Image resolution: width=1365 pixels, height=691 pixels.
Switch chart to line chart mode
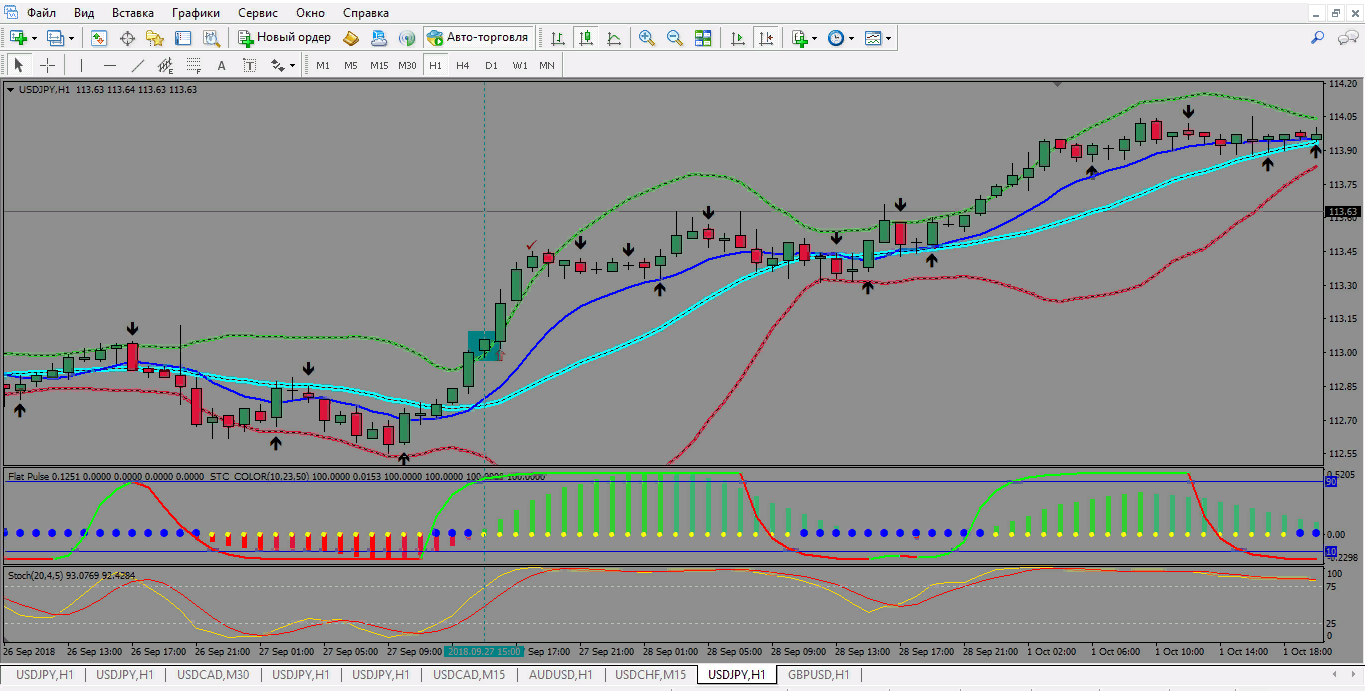pos(614,38)
